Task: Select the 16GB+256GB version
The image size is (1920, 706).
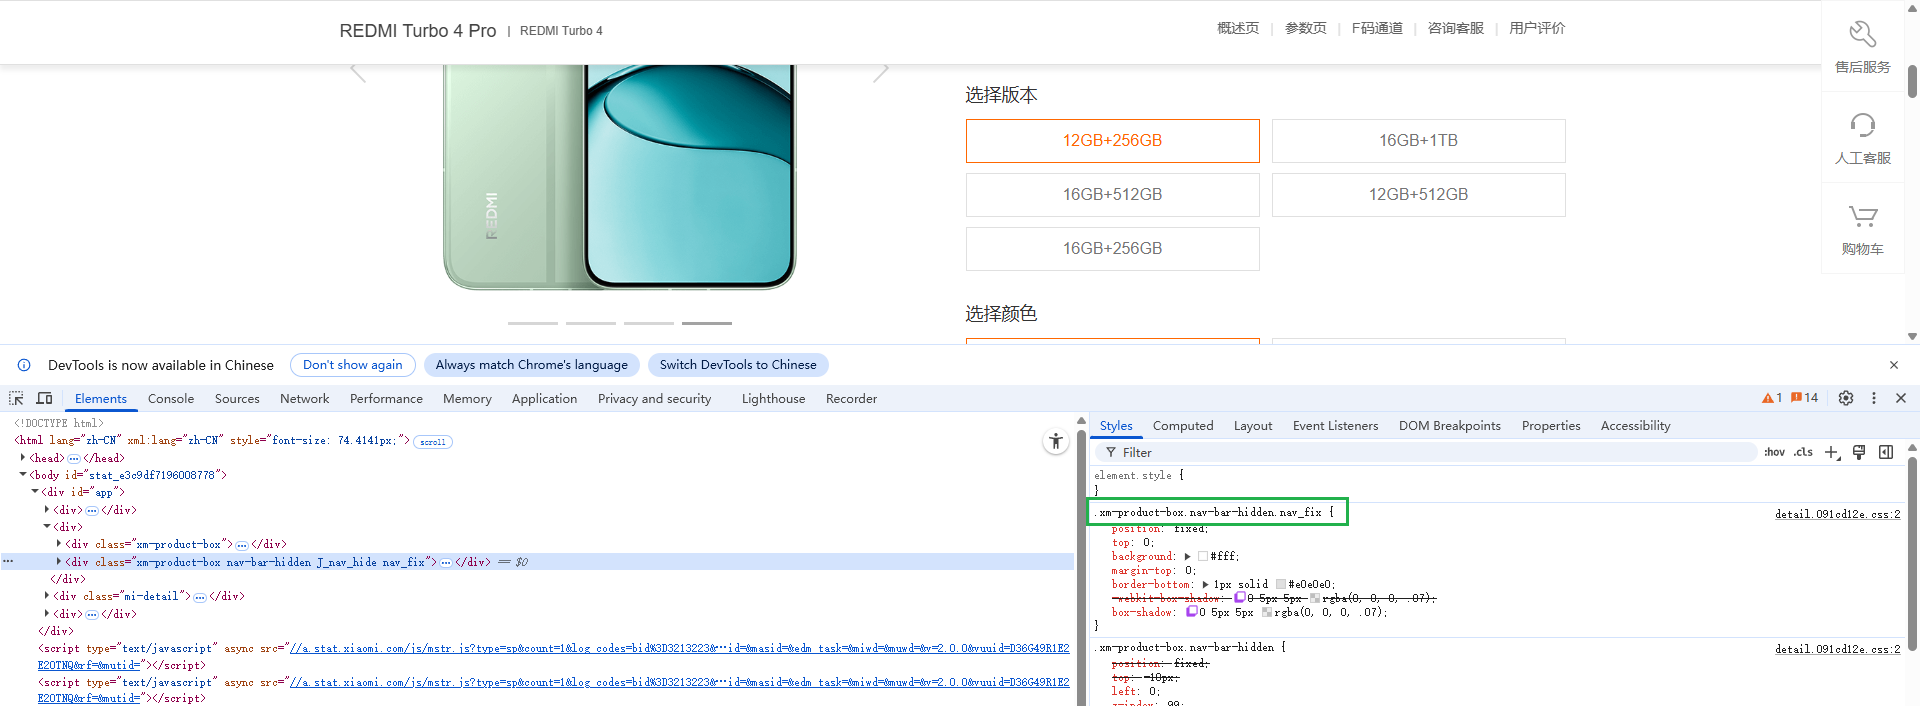Action: pyautogui.click(x=1112, y=249)
